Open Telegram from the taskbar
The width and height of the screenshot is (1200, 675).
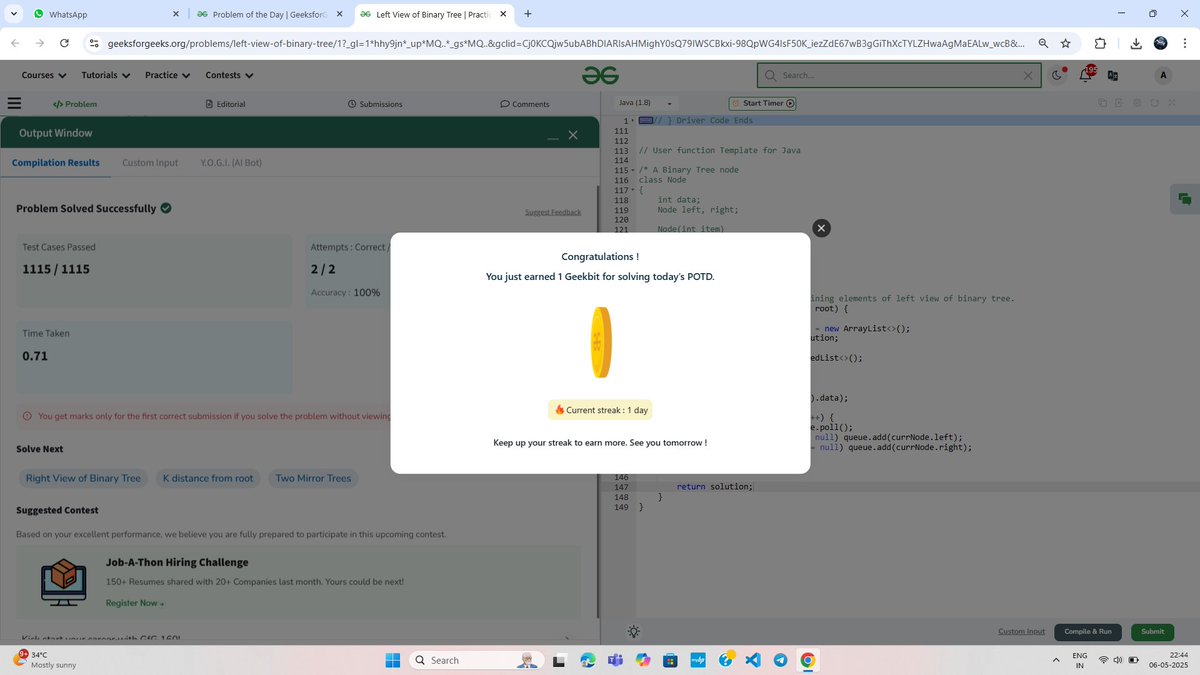pyautogui.click(x=780, y=660)
